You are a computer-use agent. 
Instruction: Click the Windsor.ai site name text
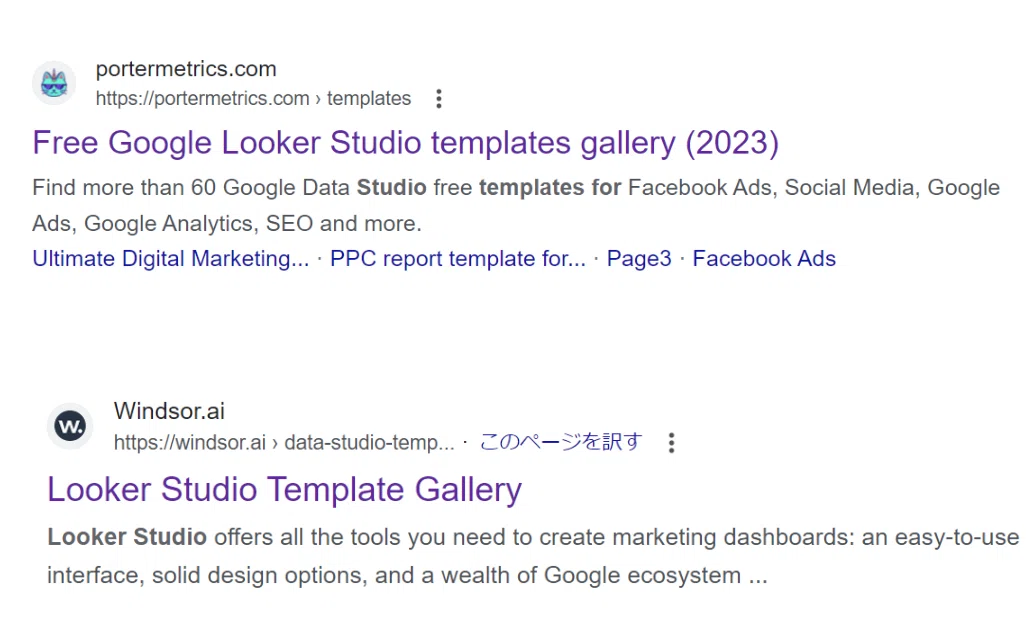pos(169,411)
